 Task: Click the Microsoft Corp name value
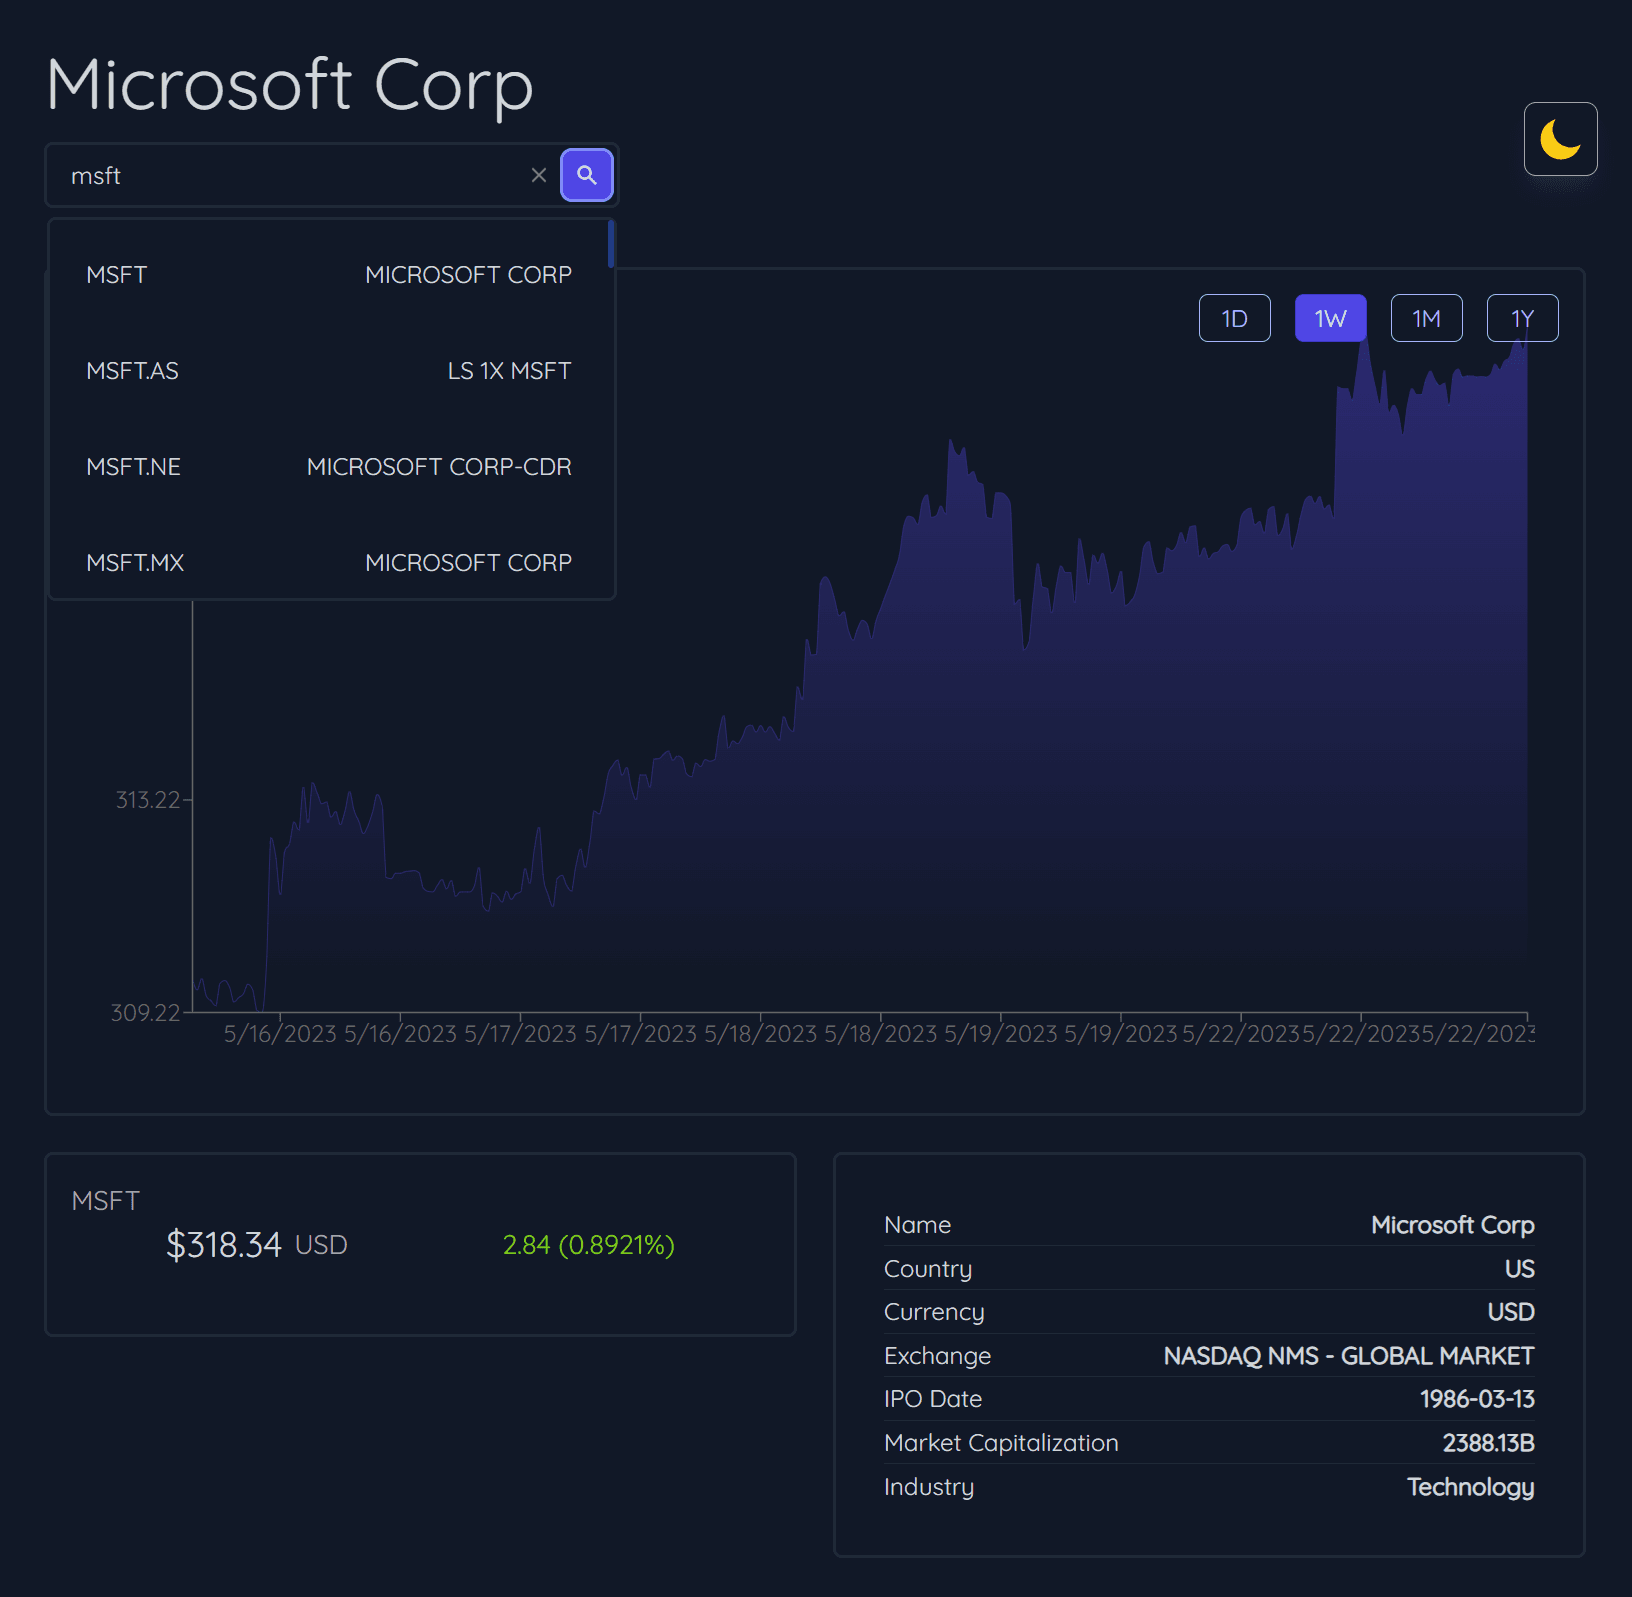[1452, 1225]
